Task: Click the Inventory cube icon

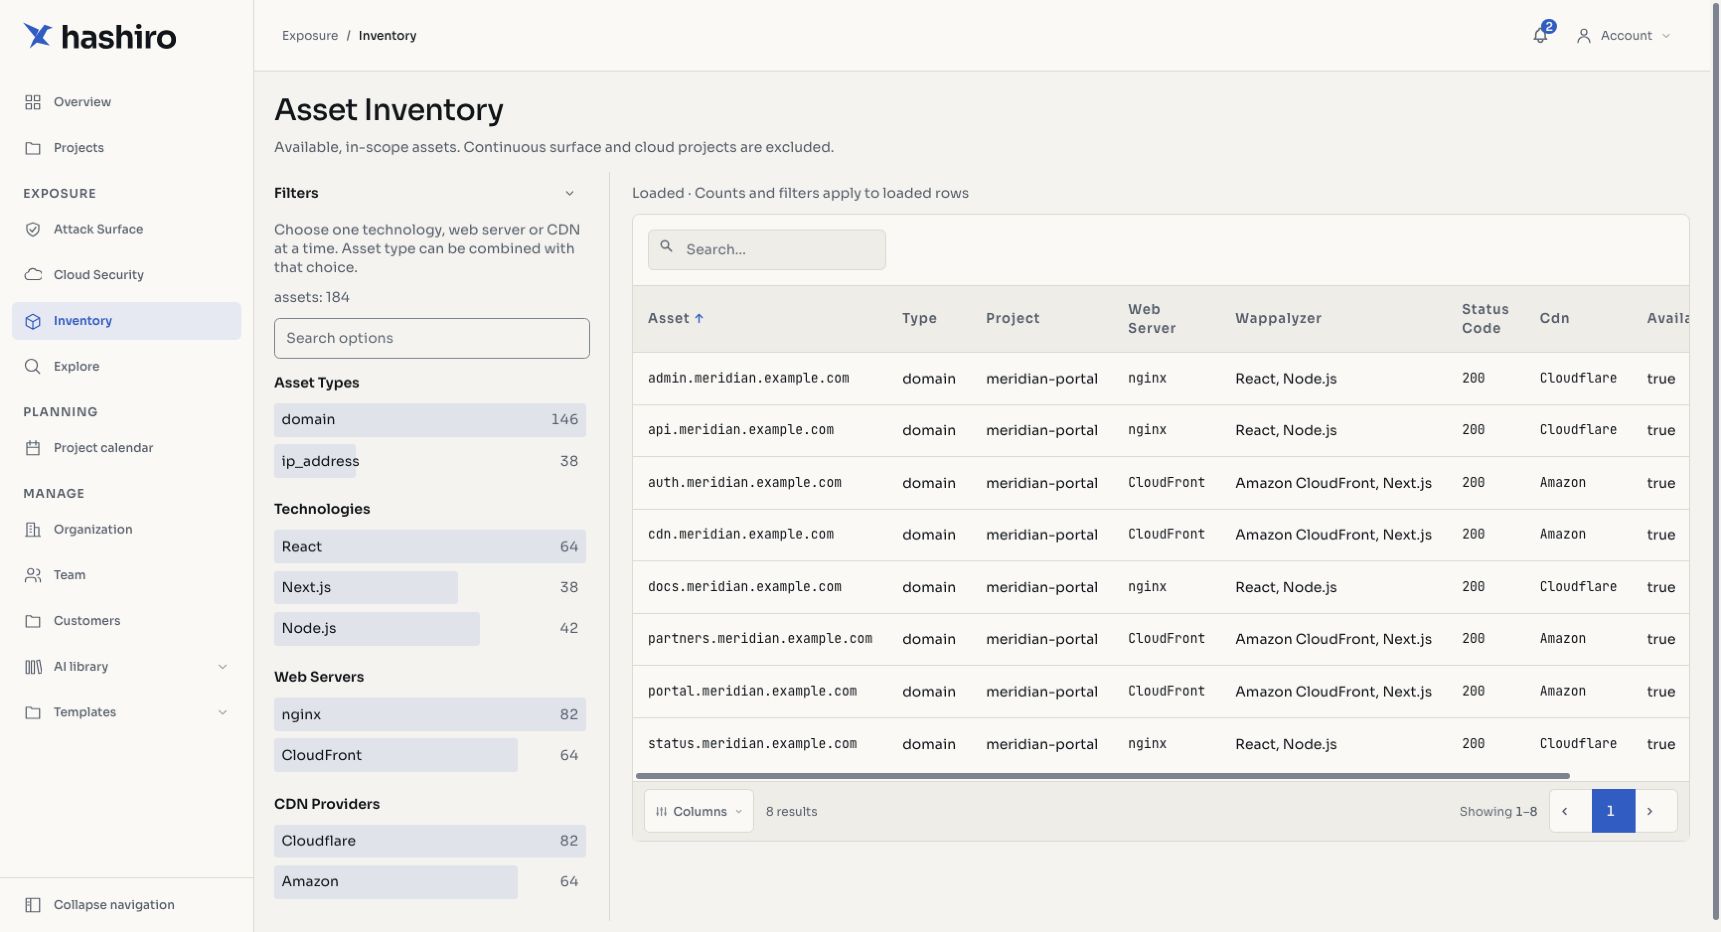Action: (x=33, y=321)
